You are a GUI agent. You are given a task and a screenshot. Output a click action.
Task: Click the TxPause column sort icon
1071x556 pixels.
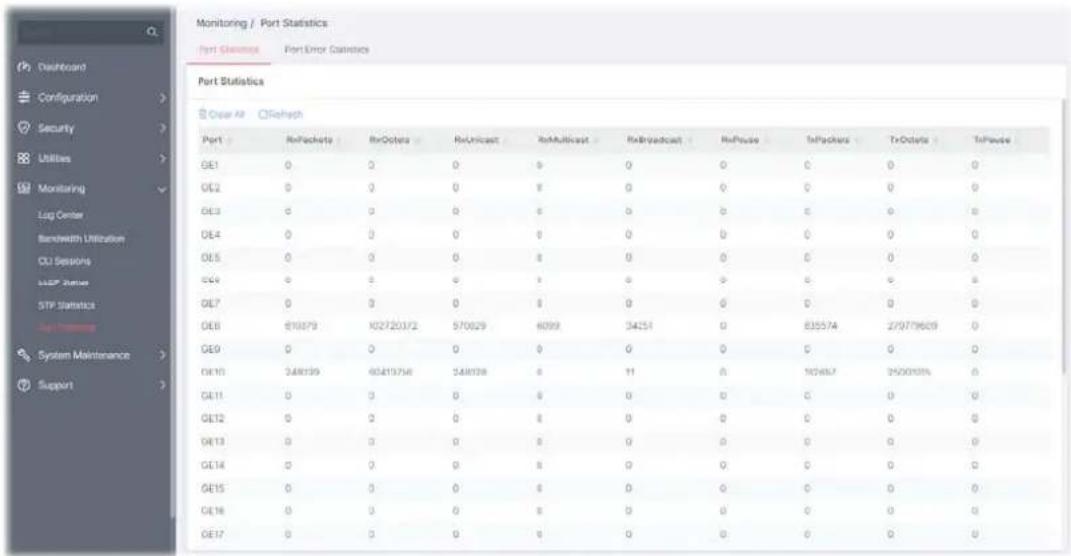[1018, 140]
